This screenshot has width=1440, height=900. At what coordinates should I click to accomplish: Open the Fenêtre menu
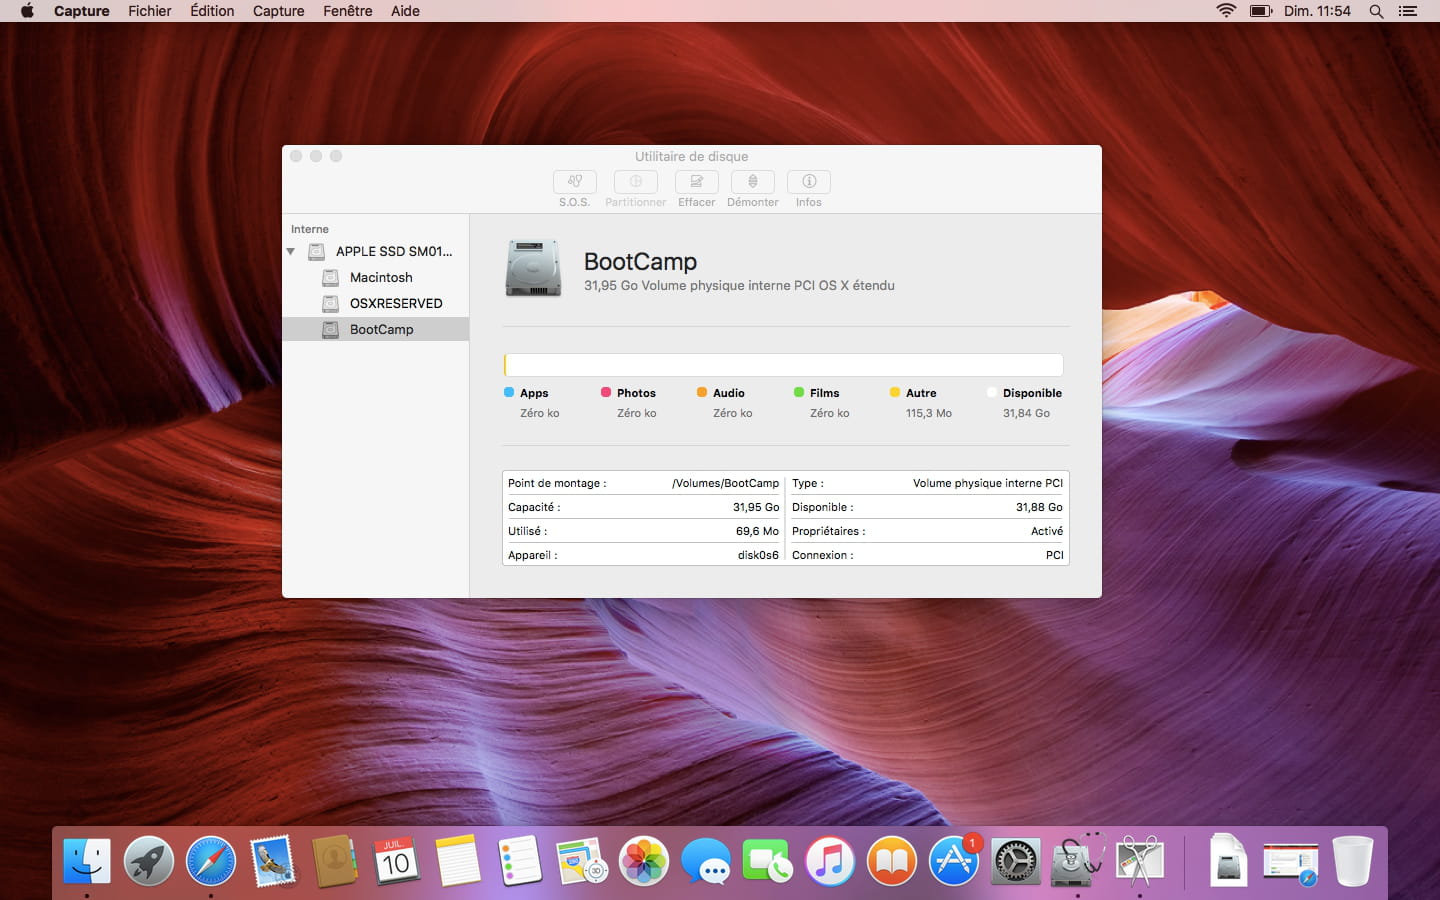point(348,11)
